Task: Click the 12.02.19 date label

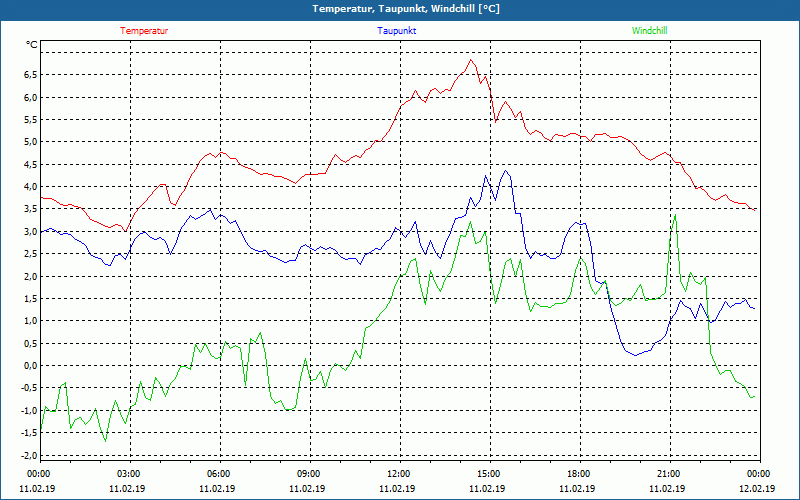Action: [x=757, y=488]
